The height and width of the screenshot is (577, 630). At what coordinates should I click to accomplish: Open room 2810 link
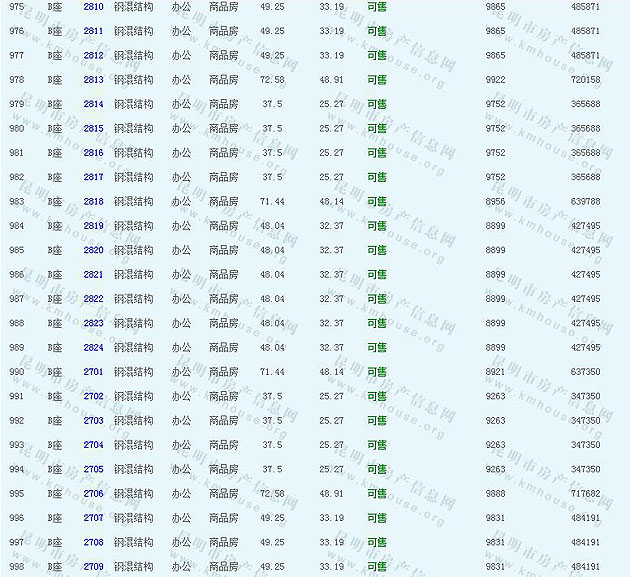tap(93, 7)
